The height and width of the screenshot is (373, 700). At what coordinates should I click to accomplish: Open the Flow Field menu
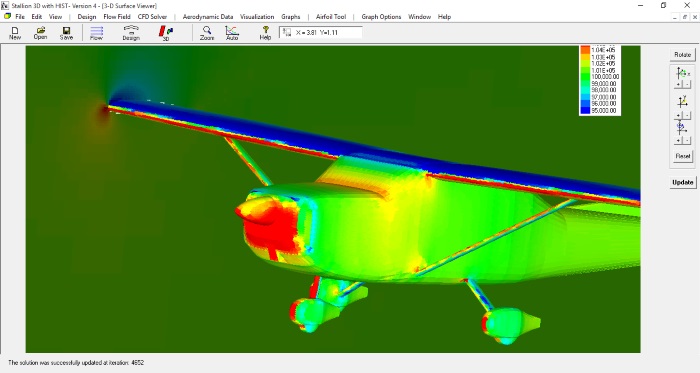tap(117, 17)
